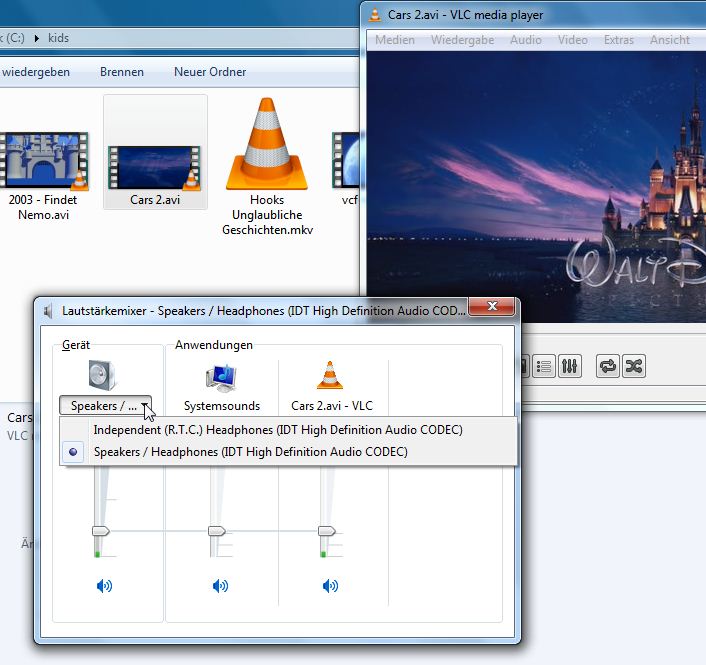Viewport: 706px width, 665px height.
Task: Open the Wiedergabe menu in VLC
Action: (x=462, y=40)
